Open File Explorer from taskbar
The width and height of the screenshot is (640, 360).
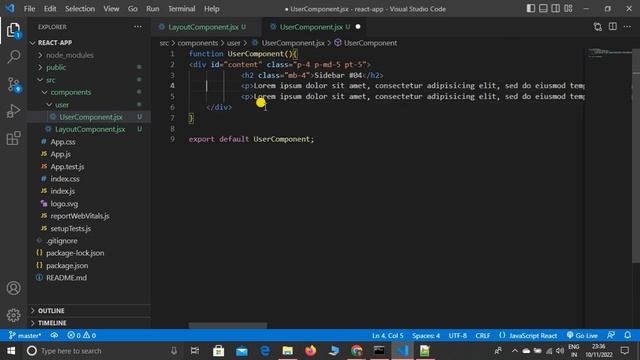288,351
